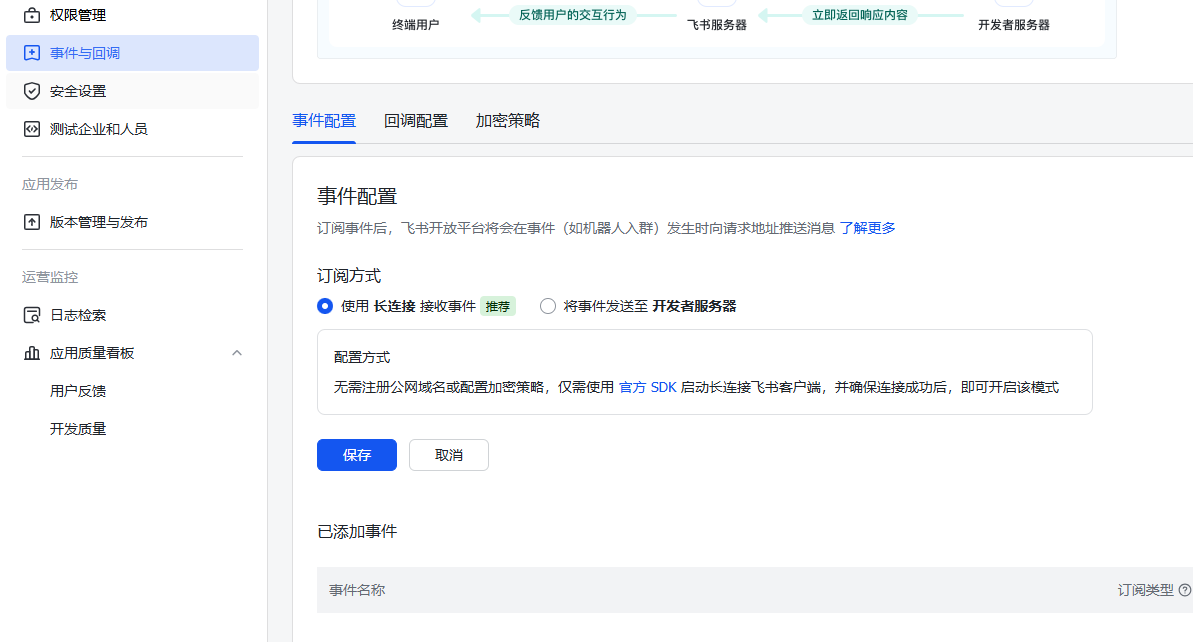The image size is (1193, 642).
Task: Click the 安全设置 shield icon
Action: click(x=32, y=91)
